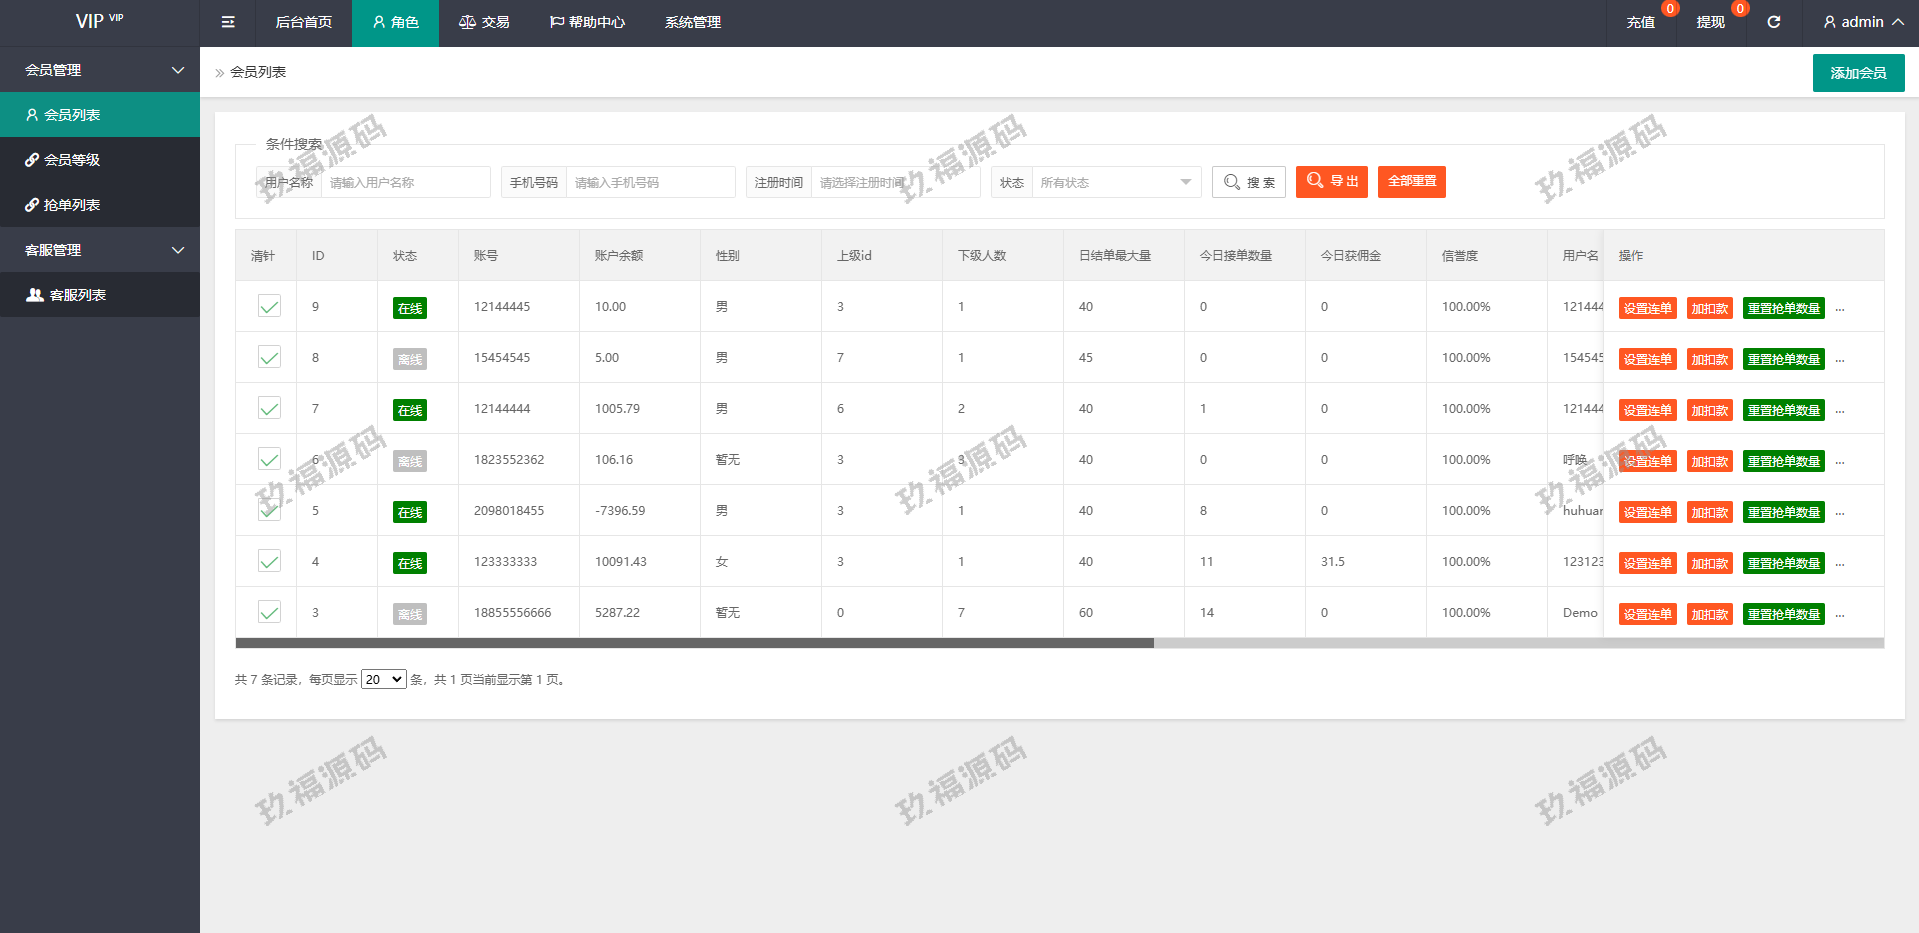Open the 提现 withdrawal notifications
The height and width of the screenshot is (933, 1919).
[x=1710, y=22]
